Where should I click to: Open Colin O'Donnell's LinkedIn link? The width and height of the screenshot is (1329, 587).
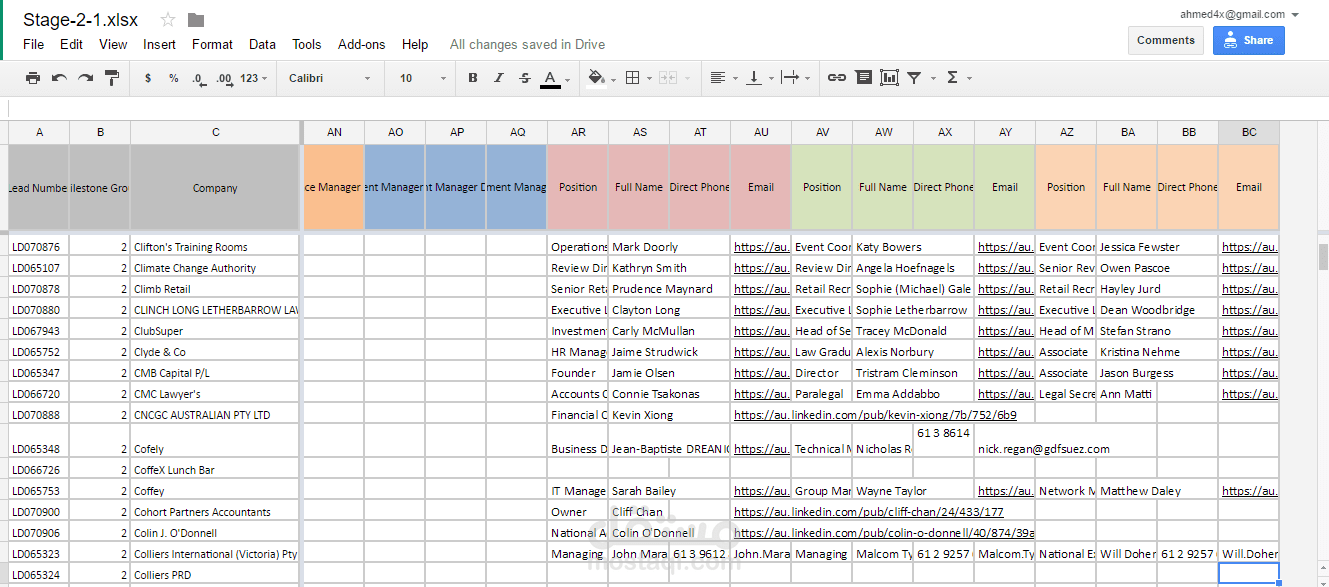pyautogui.click(x=884, y=533)
